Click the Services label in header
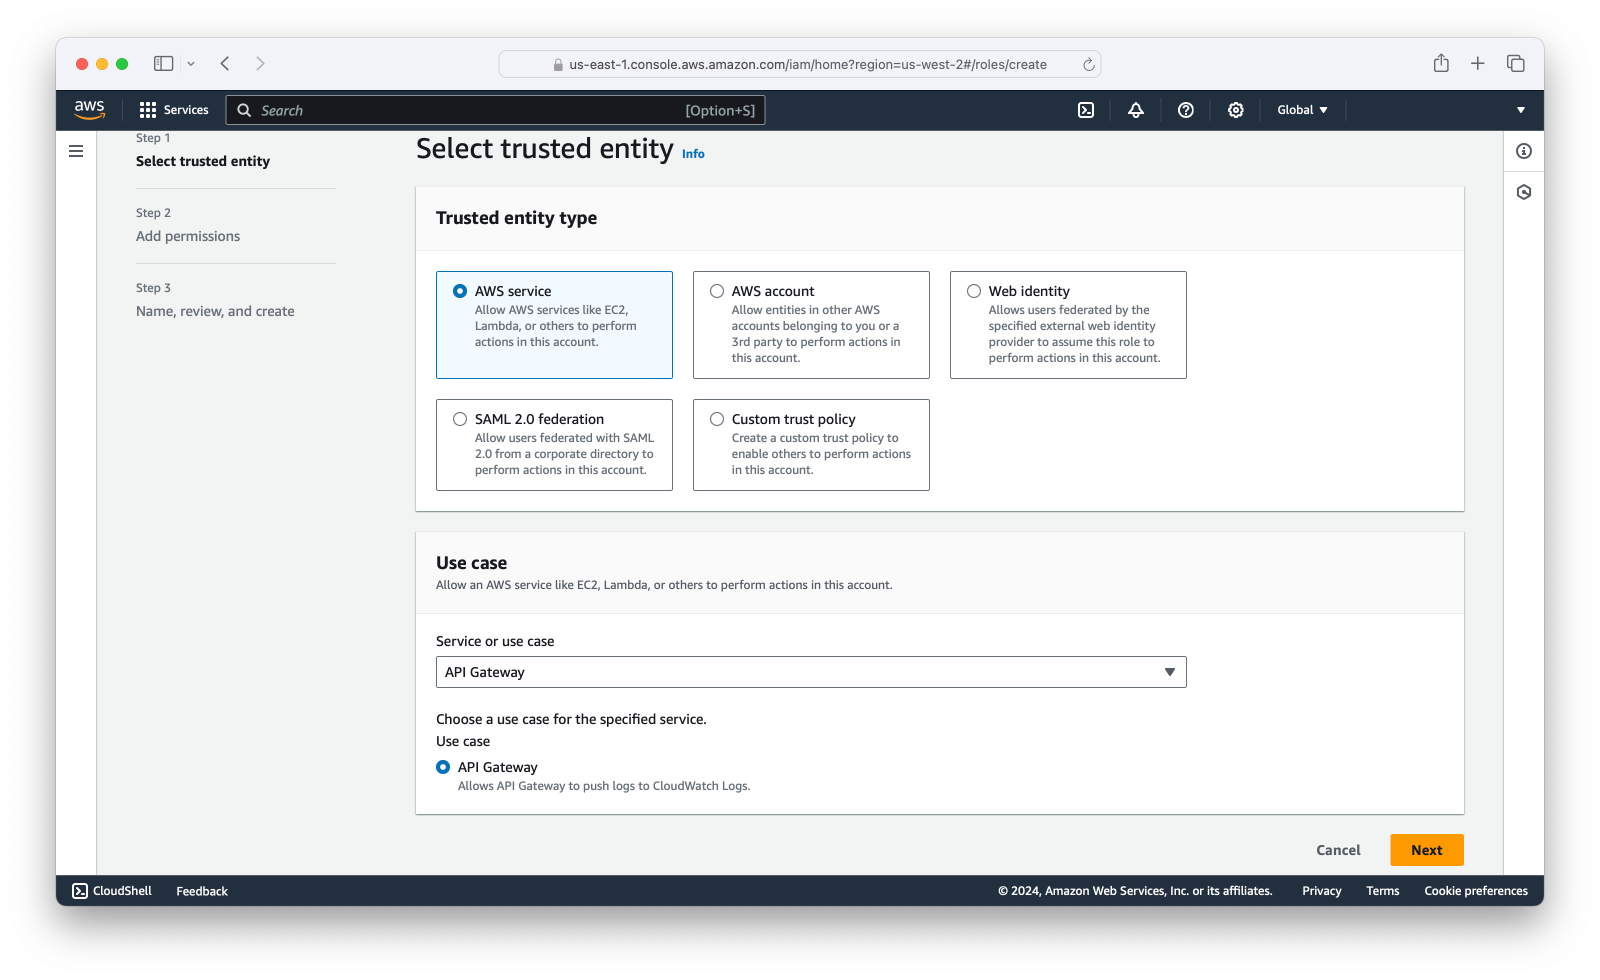Viewport: 1600px width, 980px height. pyautogui.click(x=186, y=110)
